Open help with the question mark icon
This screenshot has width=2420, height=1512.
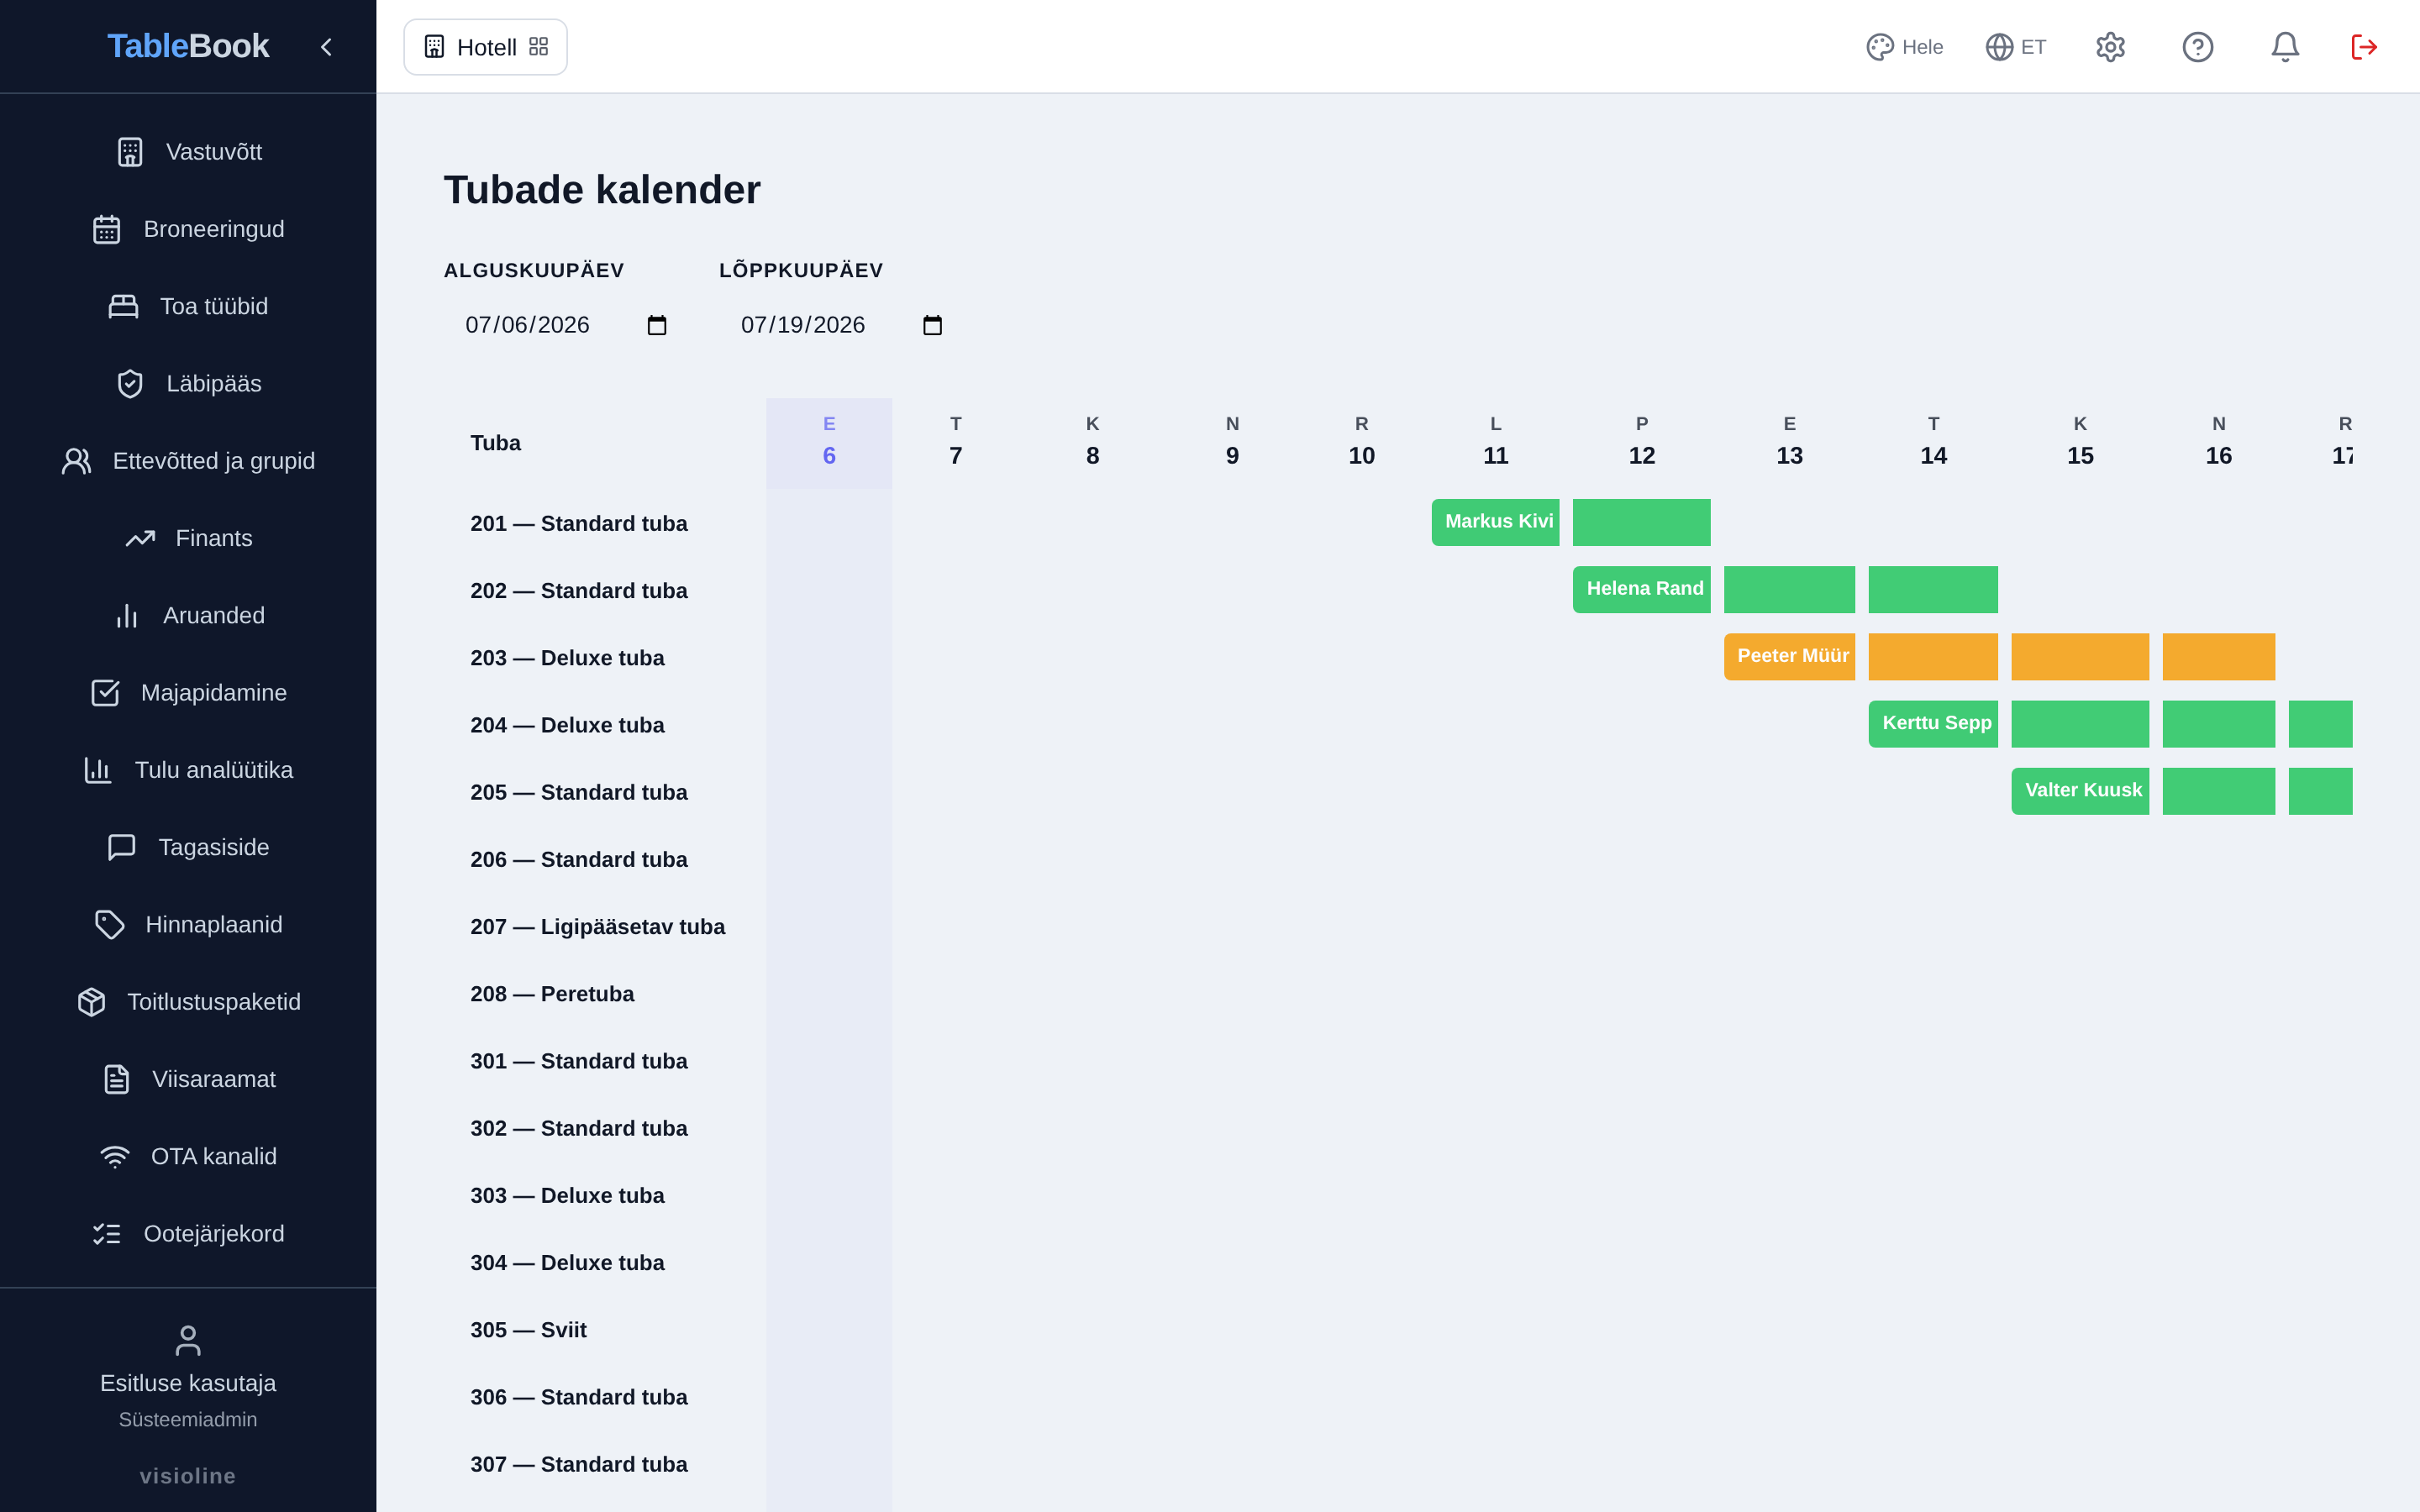[x=2197, y=47]
